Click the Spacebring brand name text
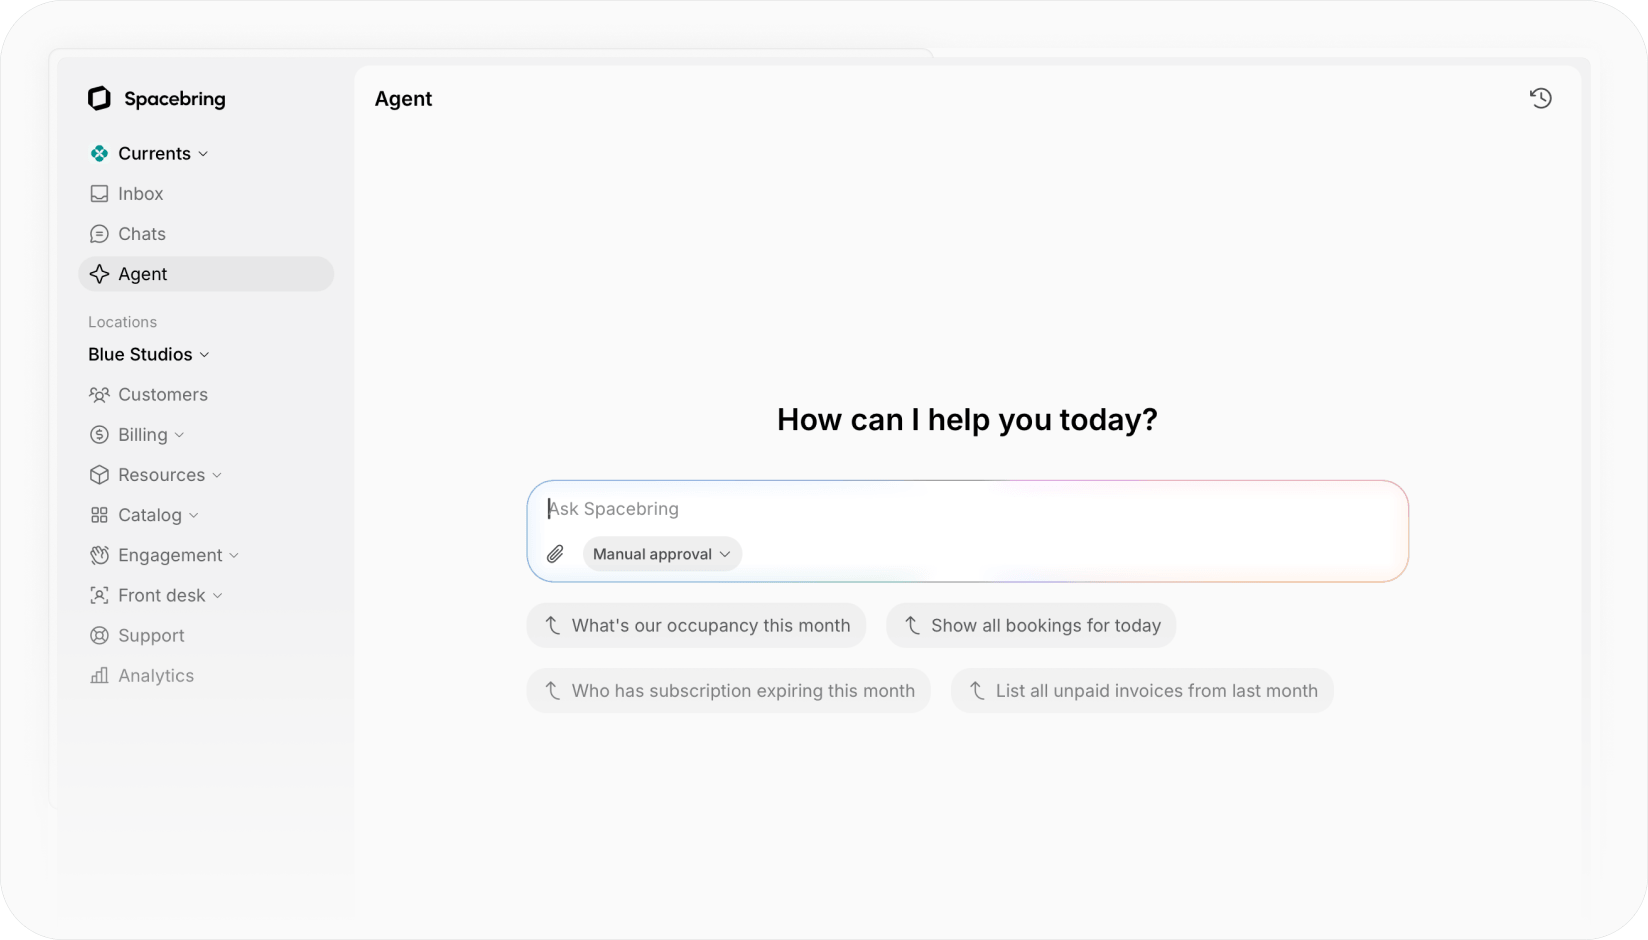 click(x=175, y=99)
